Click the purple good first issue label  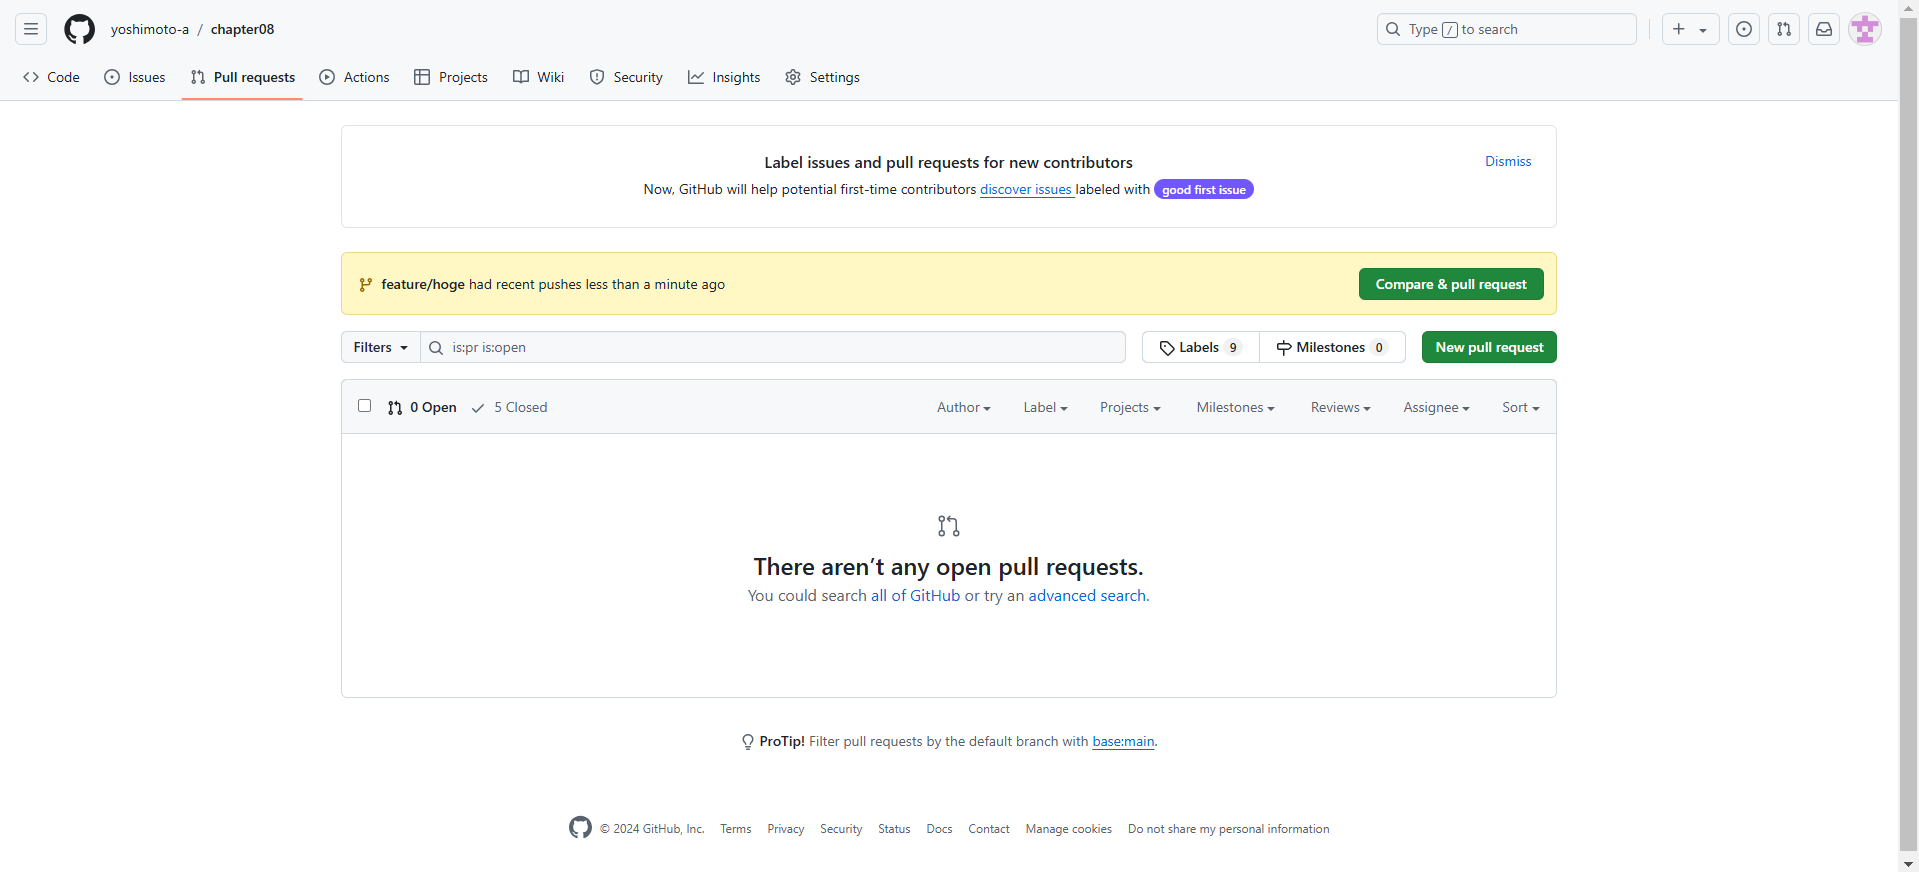1203,190
